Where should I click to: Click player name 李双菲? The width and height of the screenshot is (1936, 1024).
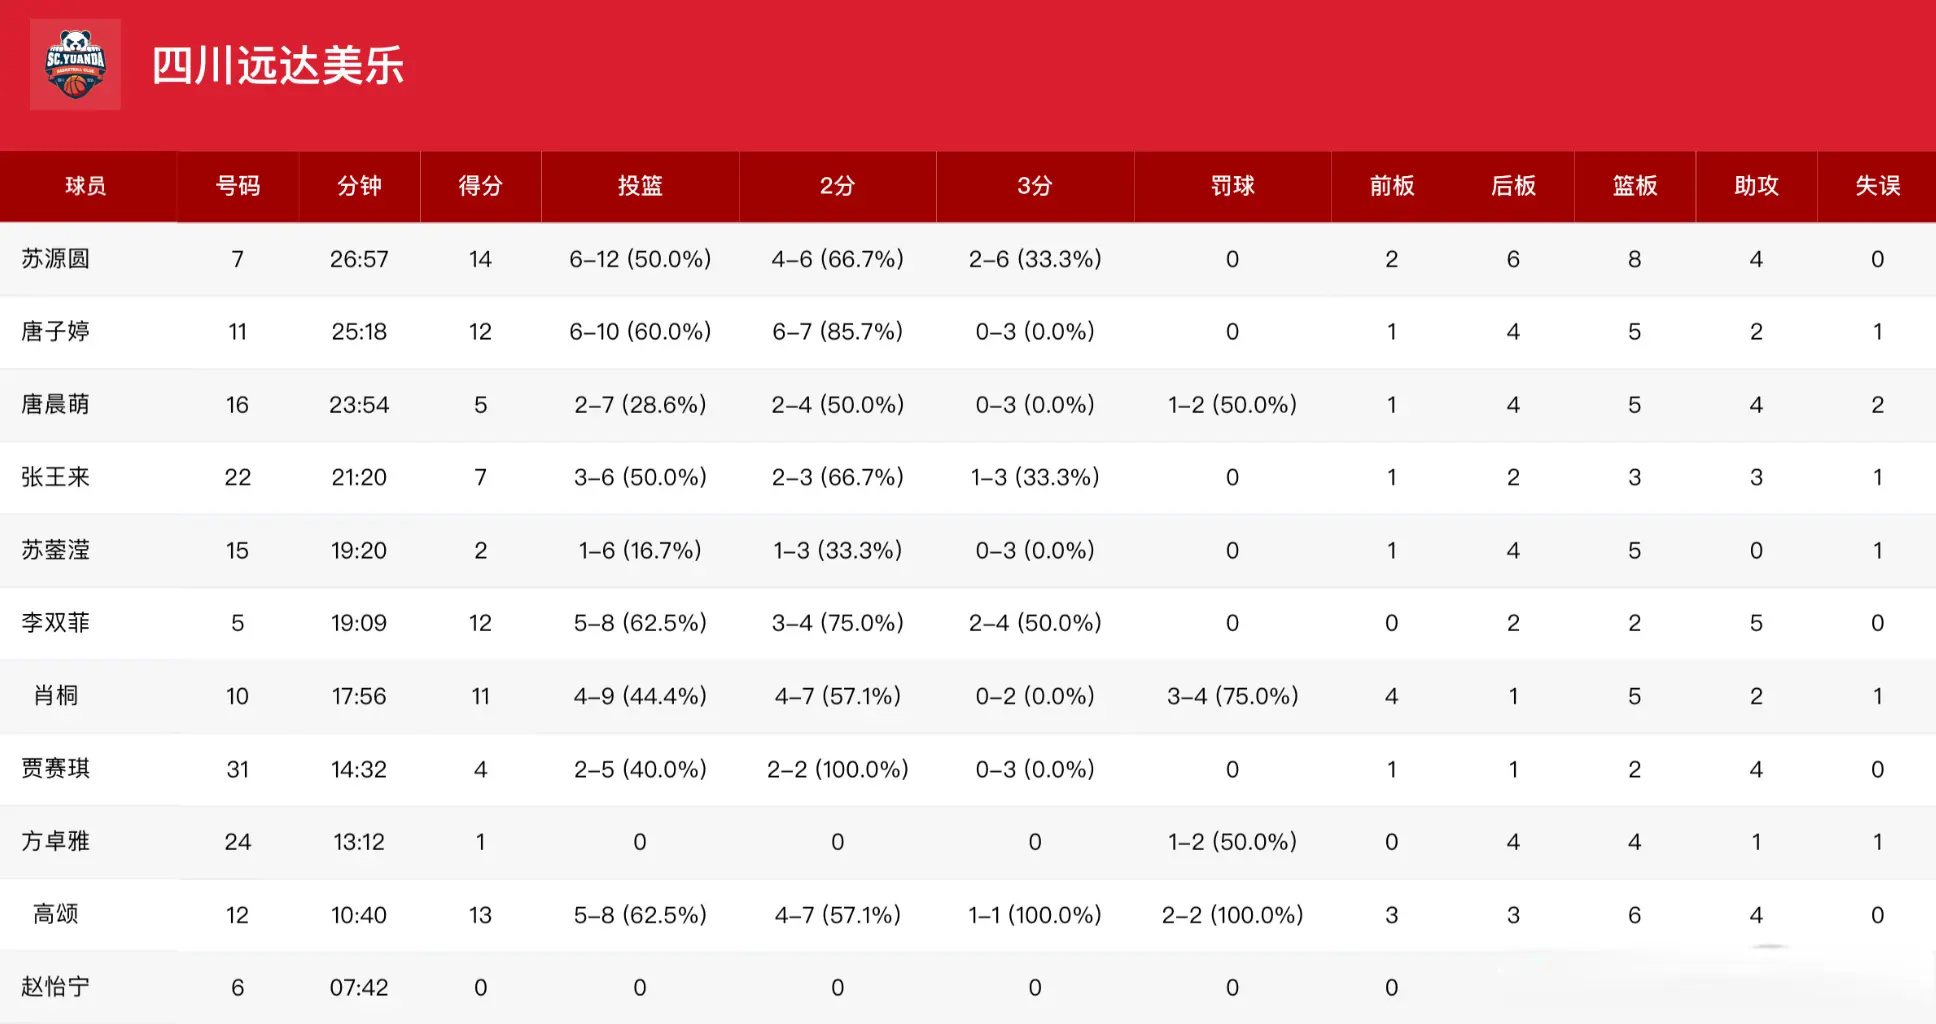click(56, 623)
